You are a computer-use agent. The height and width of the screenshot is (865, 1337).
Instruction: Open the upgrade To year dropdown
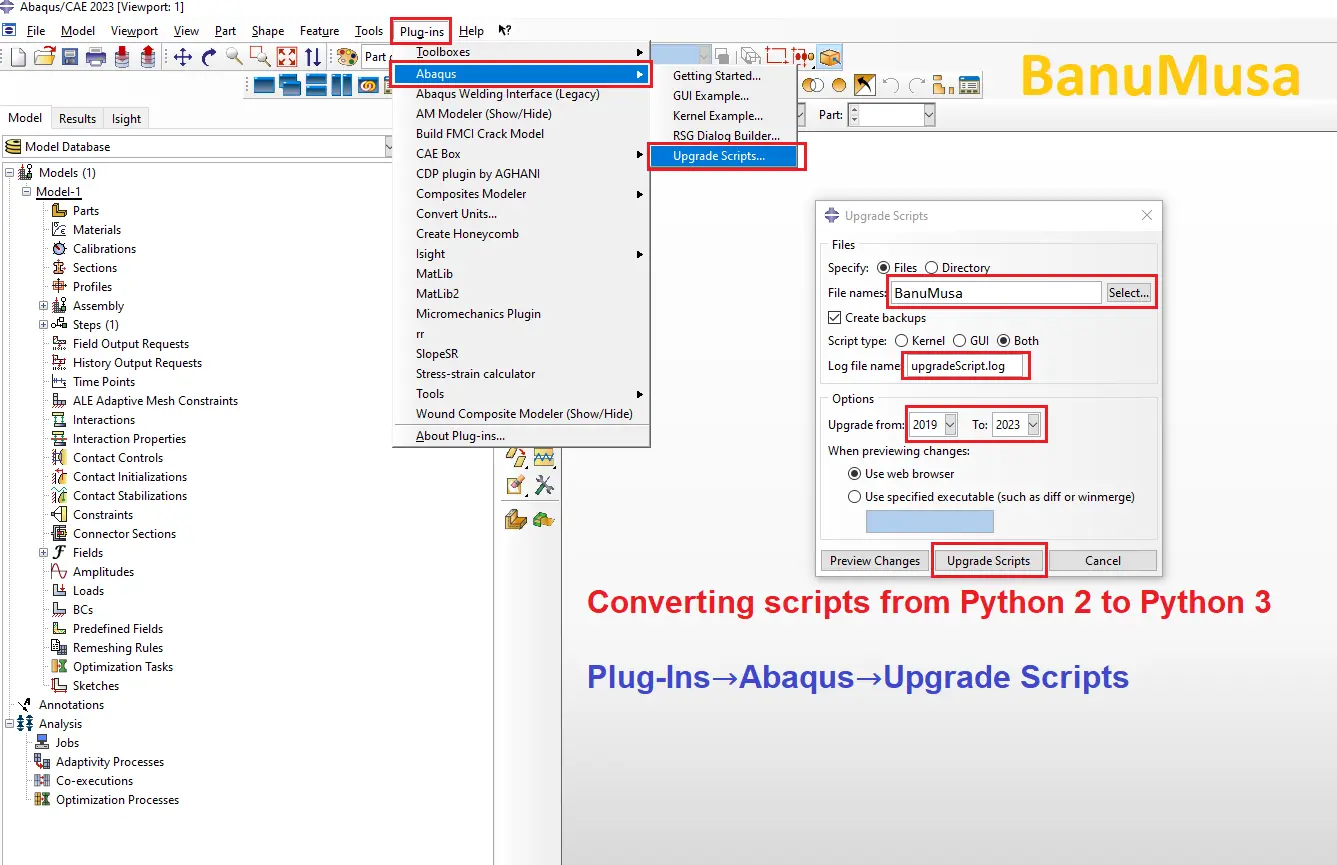point(1033,425)
